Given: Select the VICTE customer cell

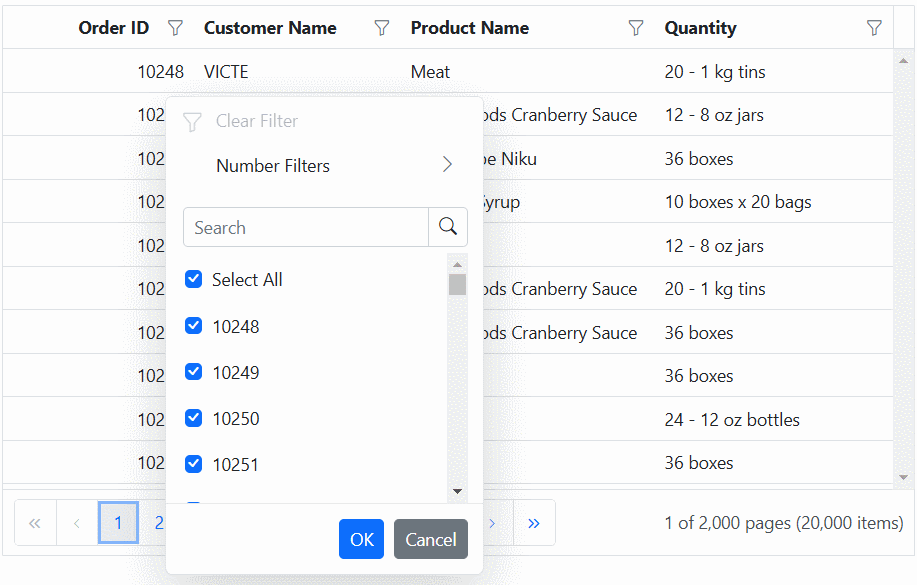Looking at the screenshot, I should [226, 72].
